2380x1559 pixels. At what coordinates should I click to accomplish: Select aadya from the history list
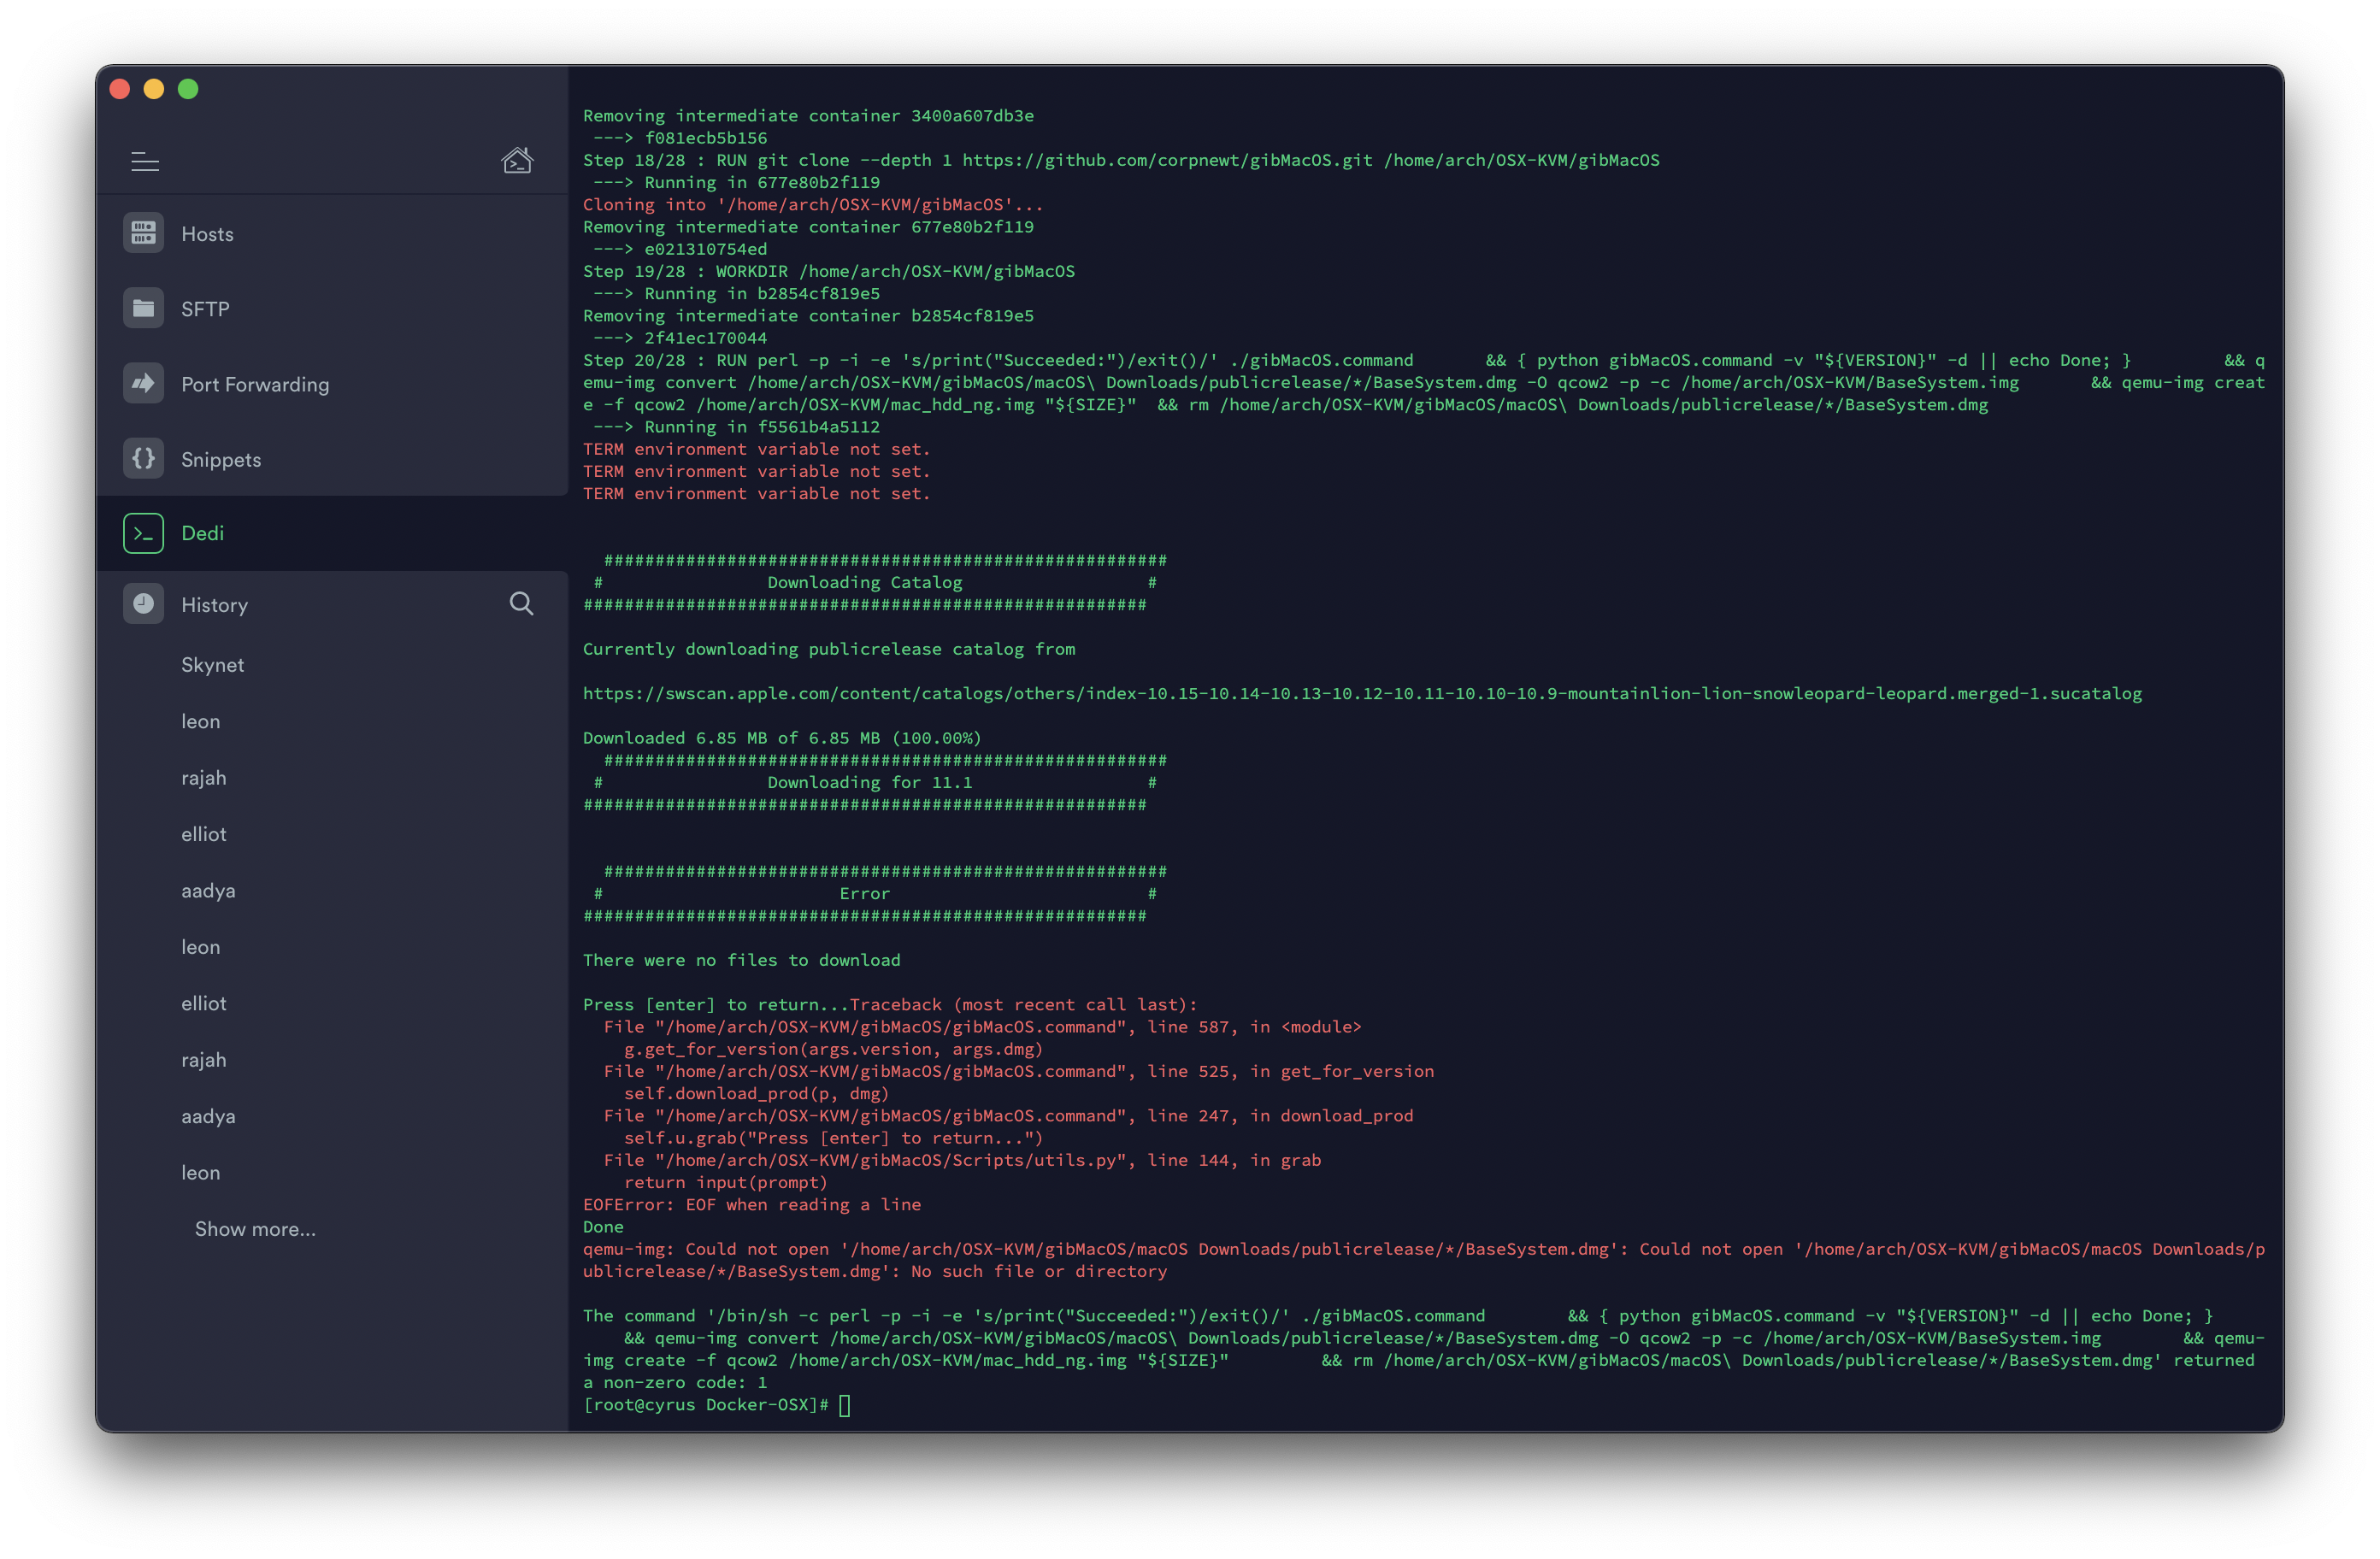point(208,890)
